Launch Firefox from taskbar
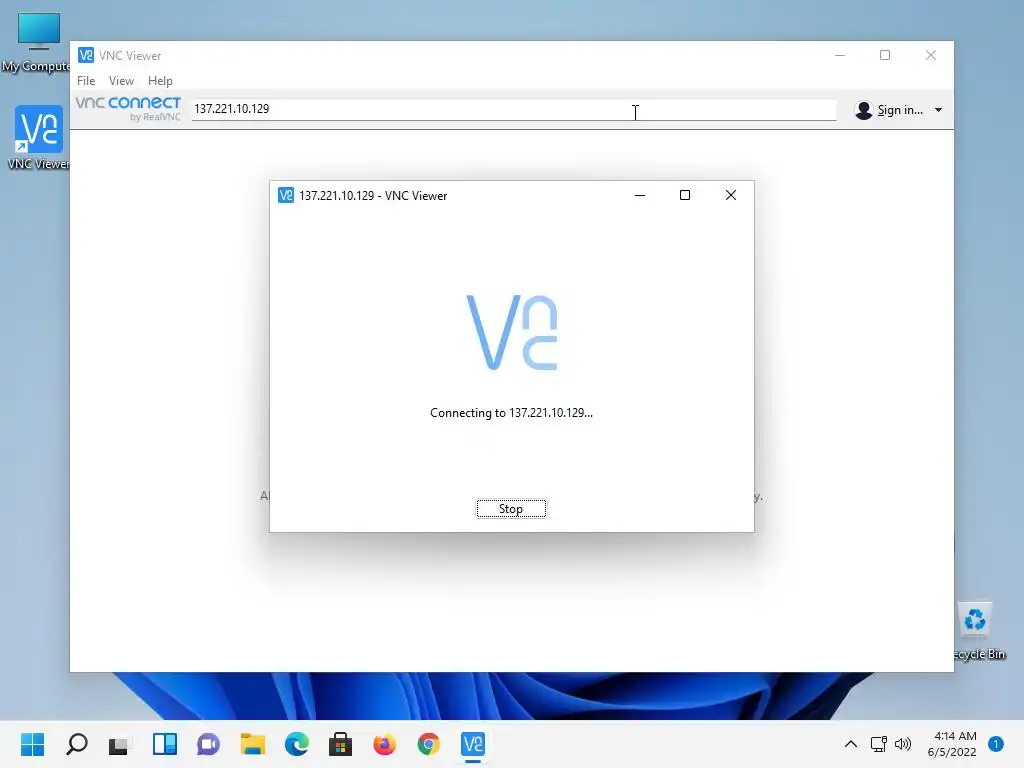 coord(385,744)
